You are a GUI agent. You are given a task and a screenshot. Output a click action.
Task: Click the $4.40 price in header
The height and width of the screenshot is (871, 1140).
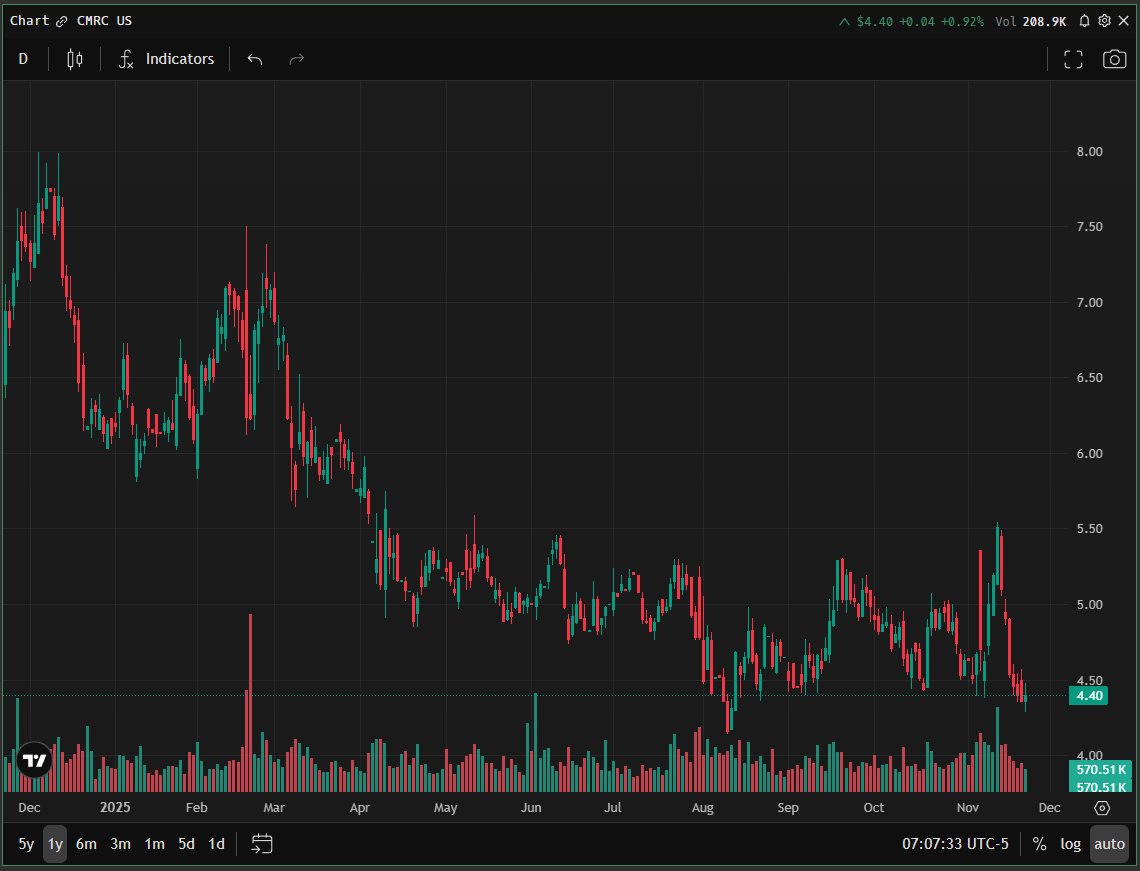(875, 21)
